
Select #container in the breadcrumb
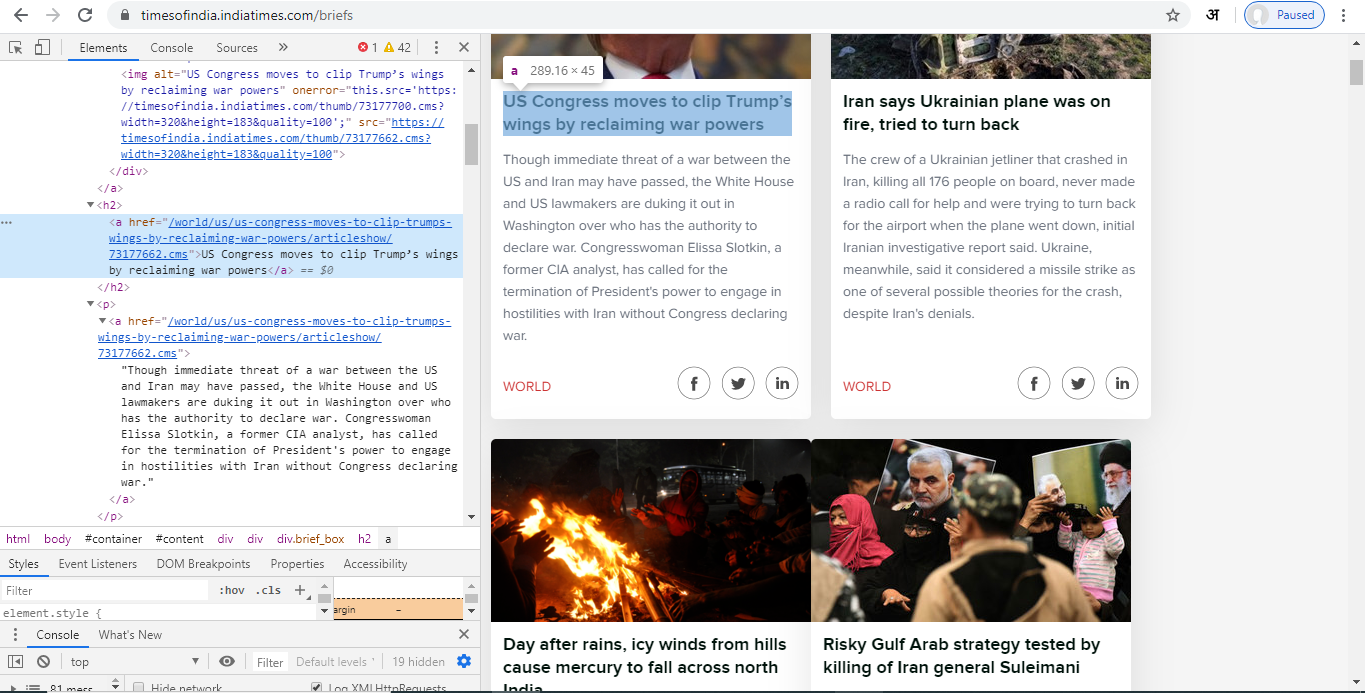(x=113, y=539)
